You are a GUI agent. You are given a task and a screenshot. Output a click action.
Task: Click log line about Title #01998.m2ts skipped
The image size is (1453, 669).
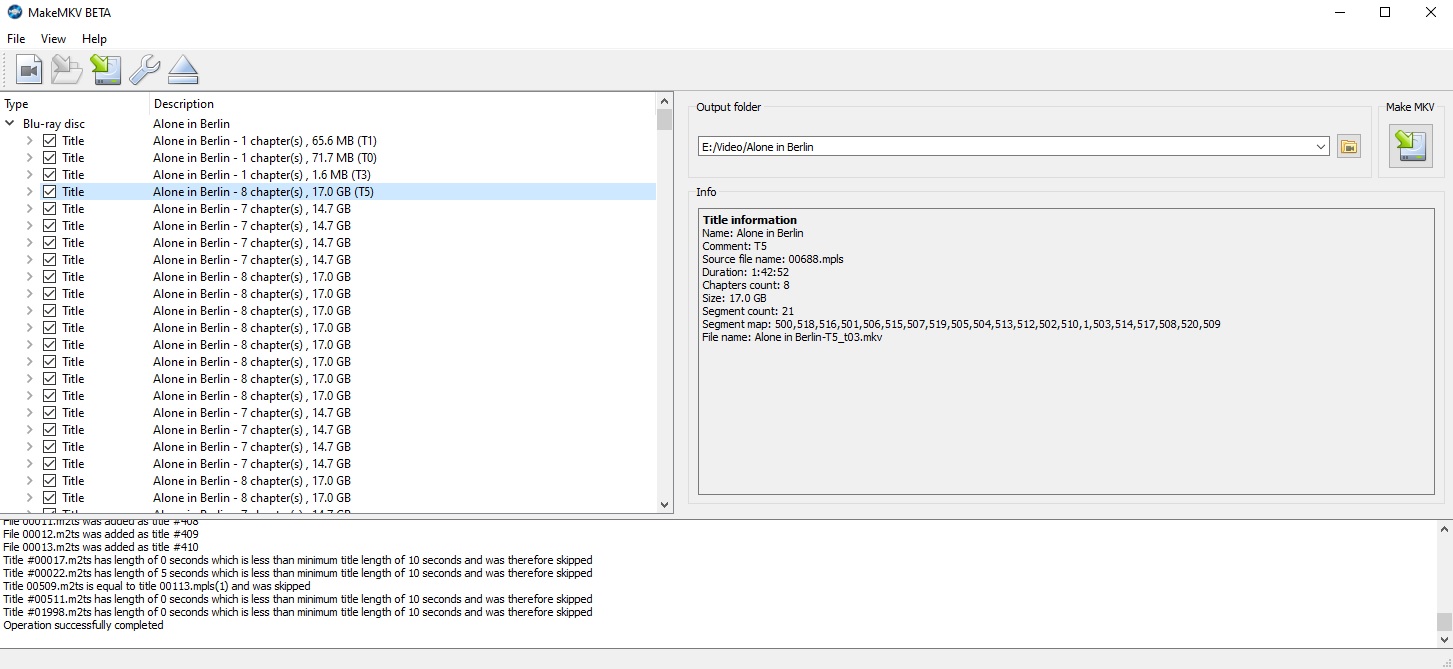point(298,612)
